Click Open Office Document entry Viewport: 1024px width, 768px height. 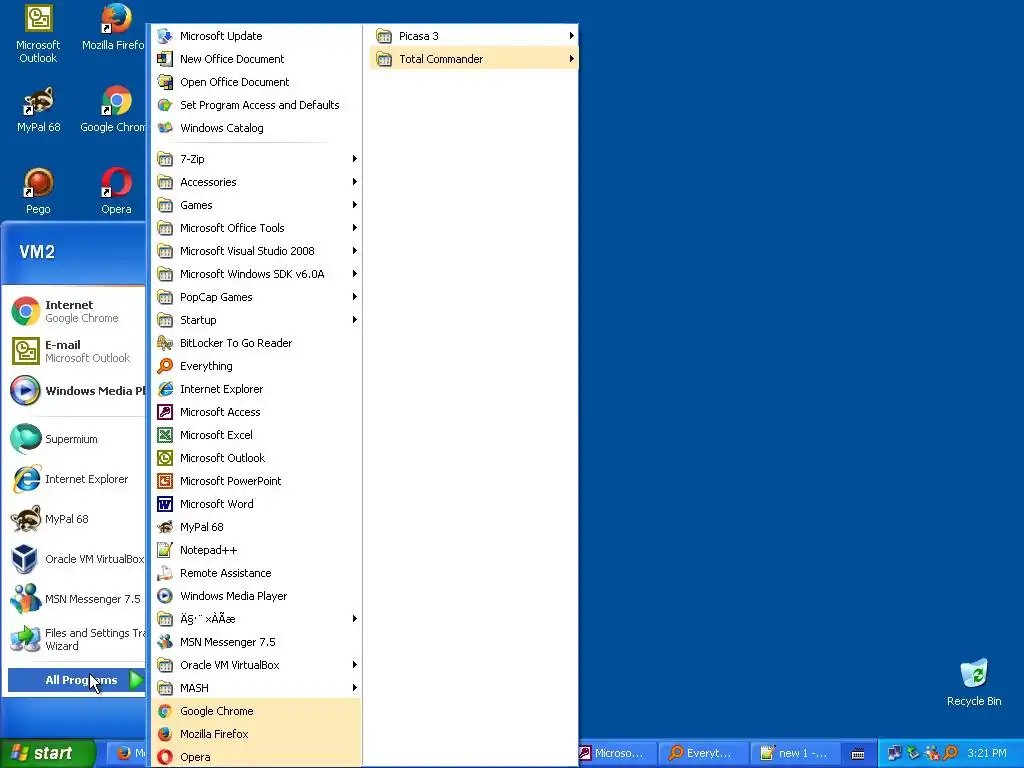pos(256,82)
